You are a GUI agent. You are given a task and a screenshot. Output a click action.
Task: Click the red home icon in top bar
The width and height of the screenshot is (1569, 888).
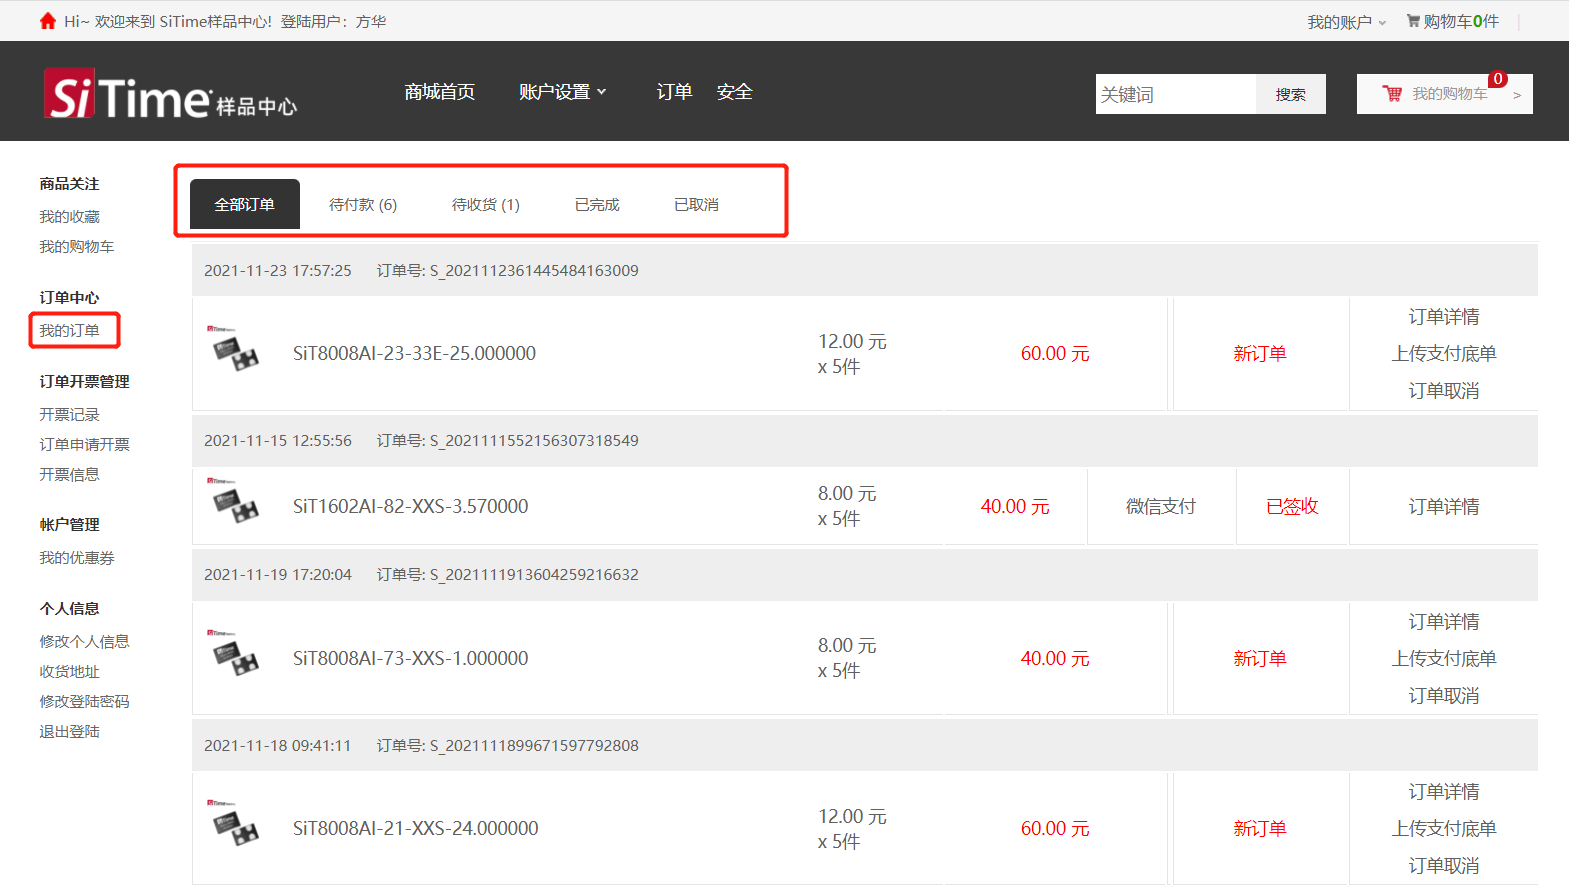(x=48, y=21)
